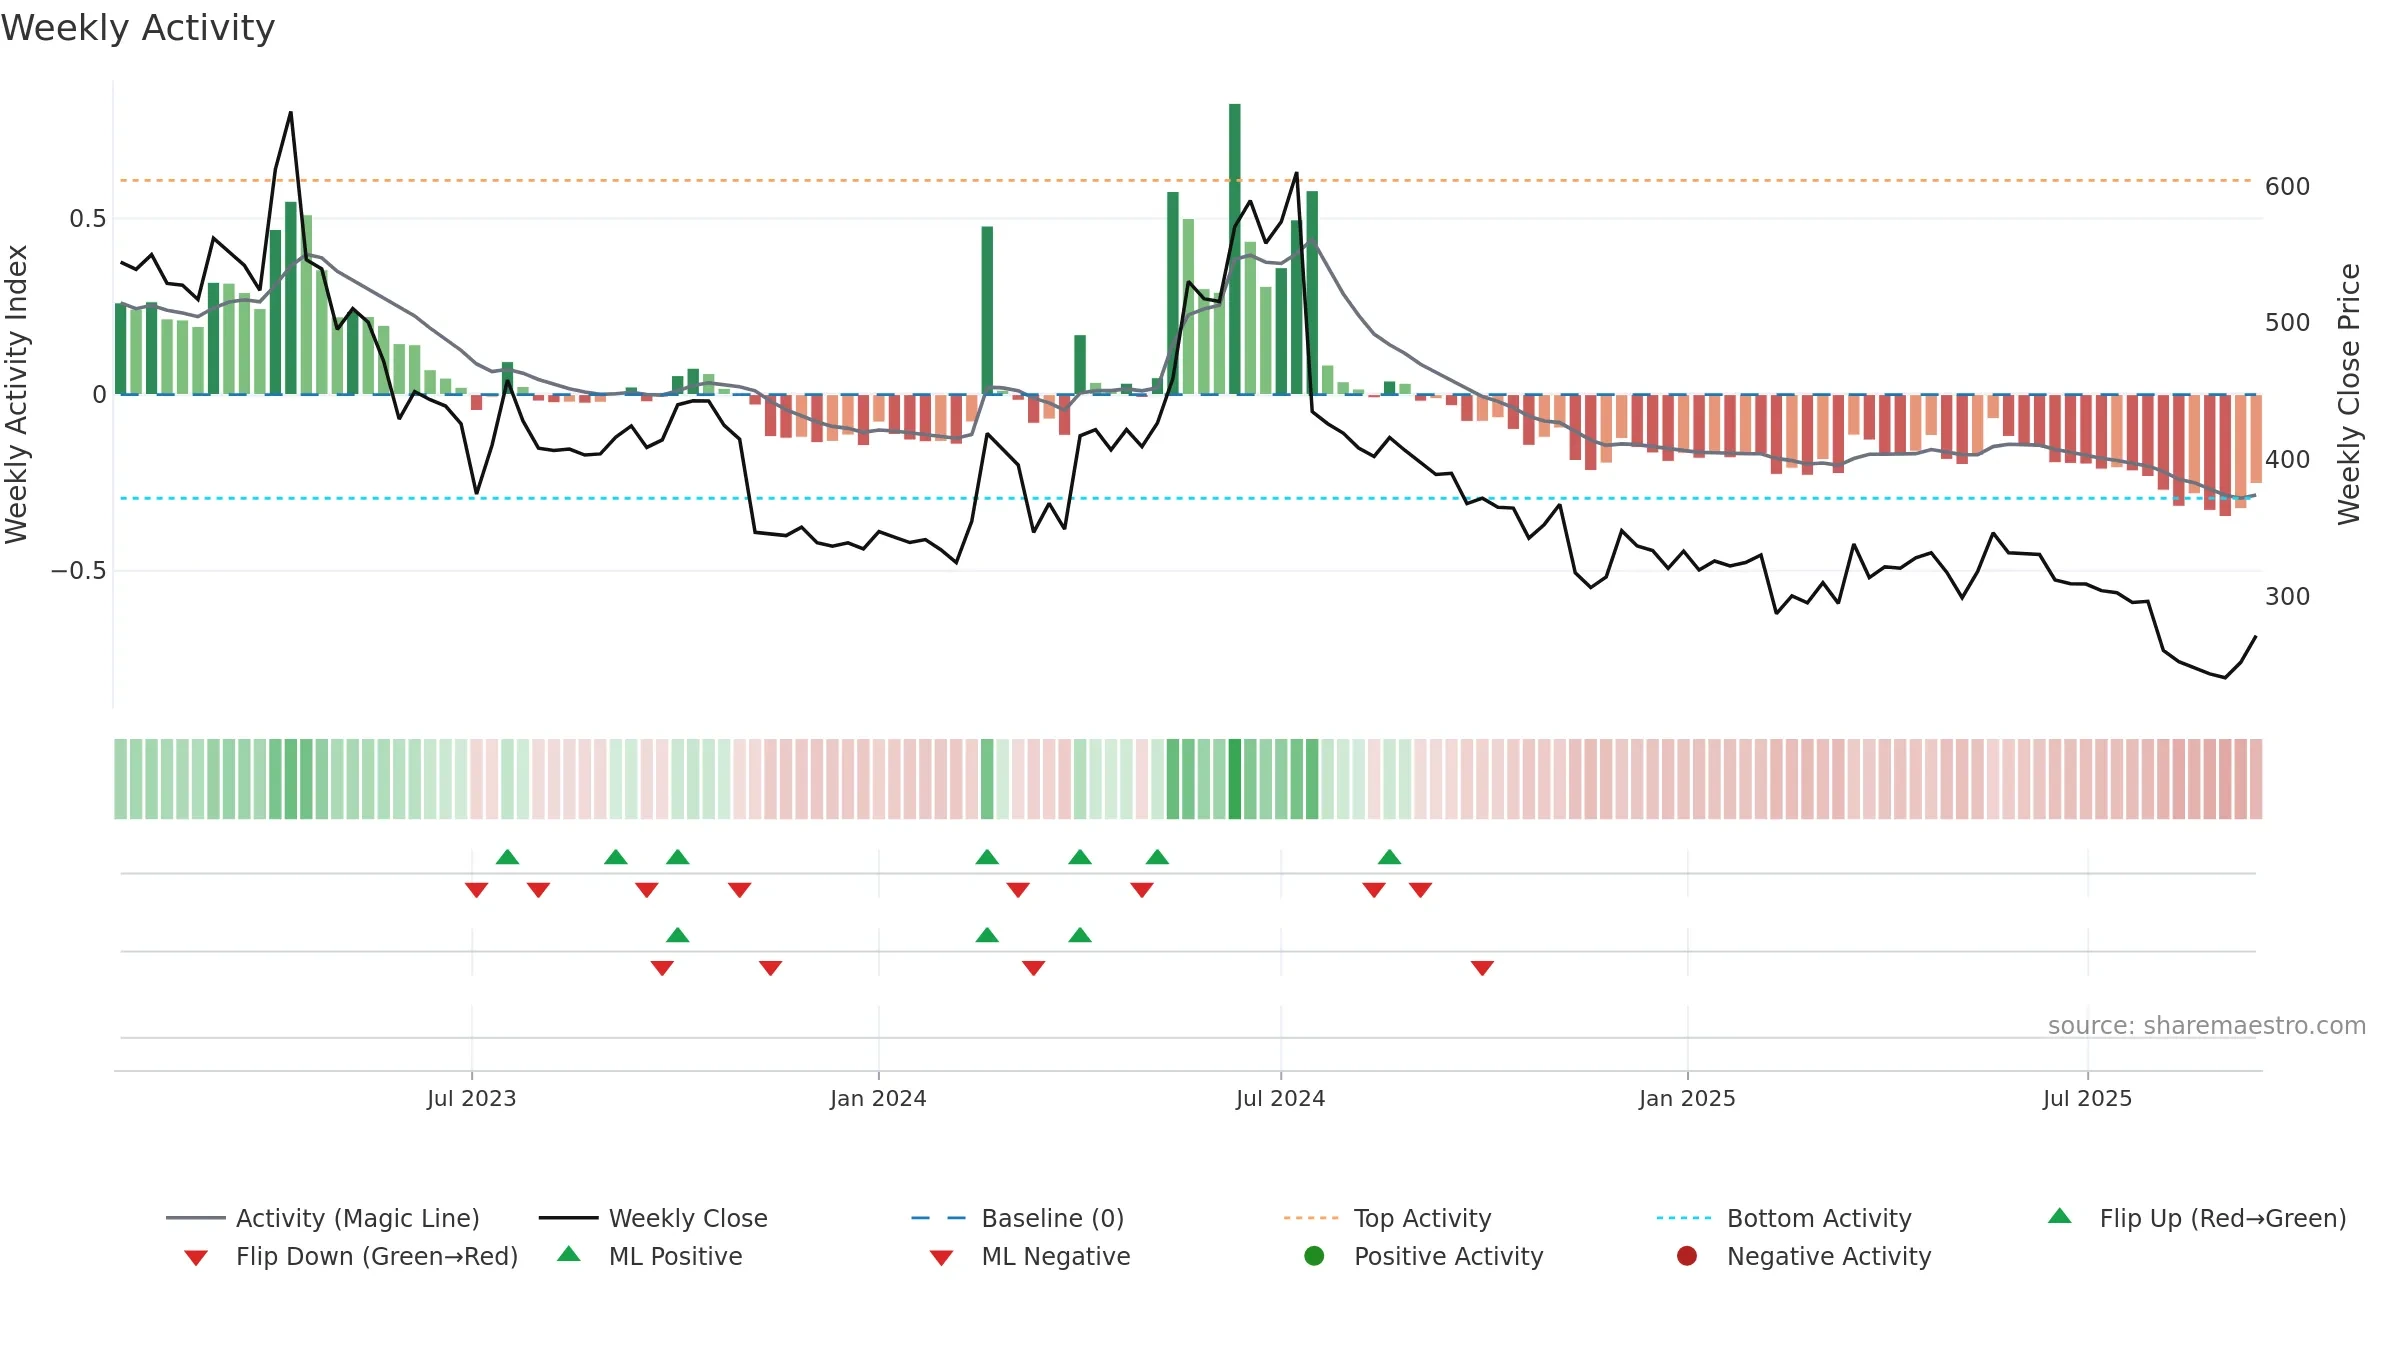The width and height of the screenshot is (2400, 1350).
Task: Click the Jan 2025 x-axis label
Action: [x=1687, y=1098]
